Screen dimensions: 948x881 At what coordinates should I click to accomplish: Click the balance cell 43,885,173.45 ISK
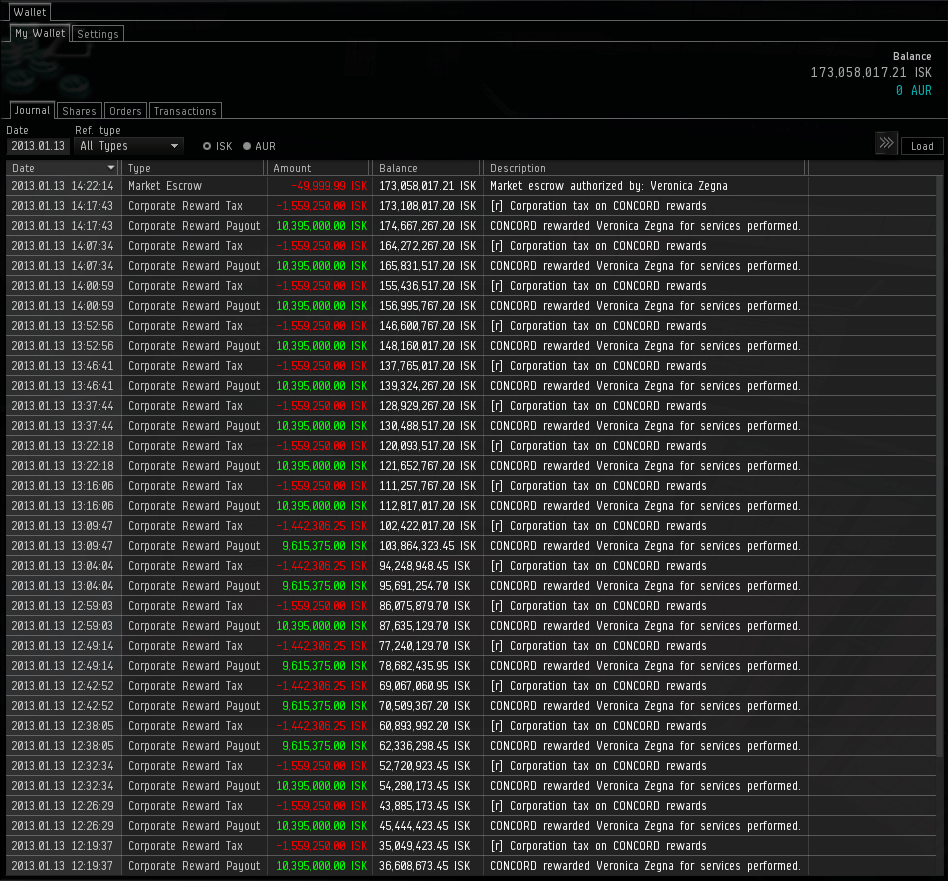click(x=424, y=805)
